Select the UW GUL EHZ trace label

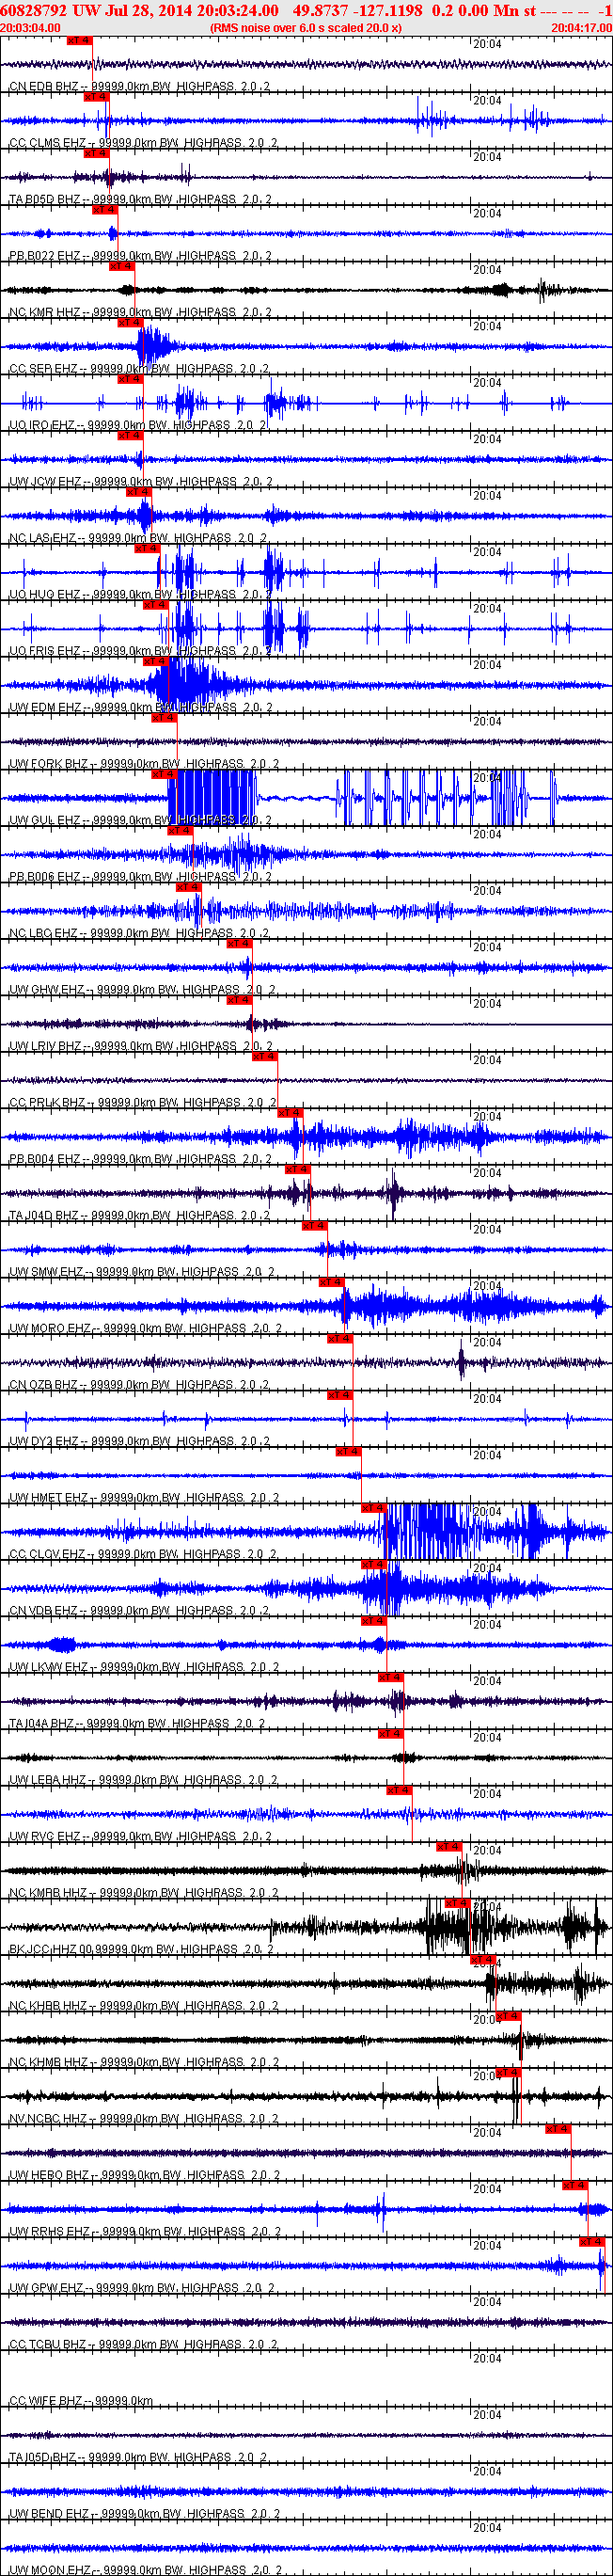click(x=140, y=821)
